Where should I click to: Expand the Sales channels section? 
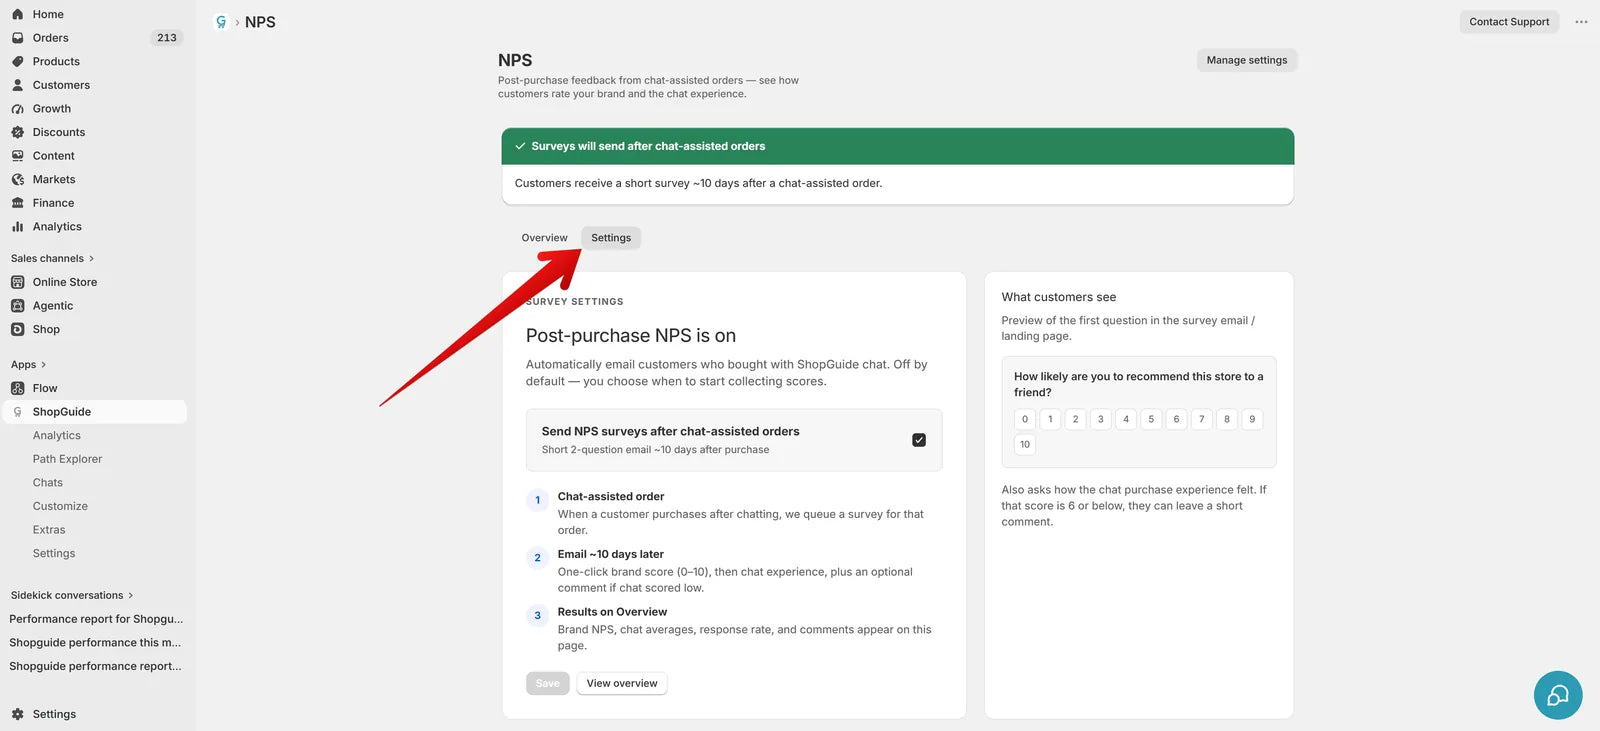coord(52,258)
